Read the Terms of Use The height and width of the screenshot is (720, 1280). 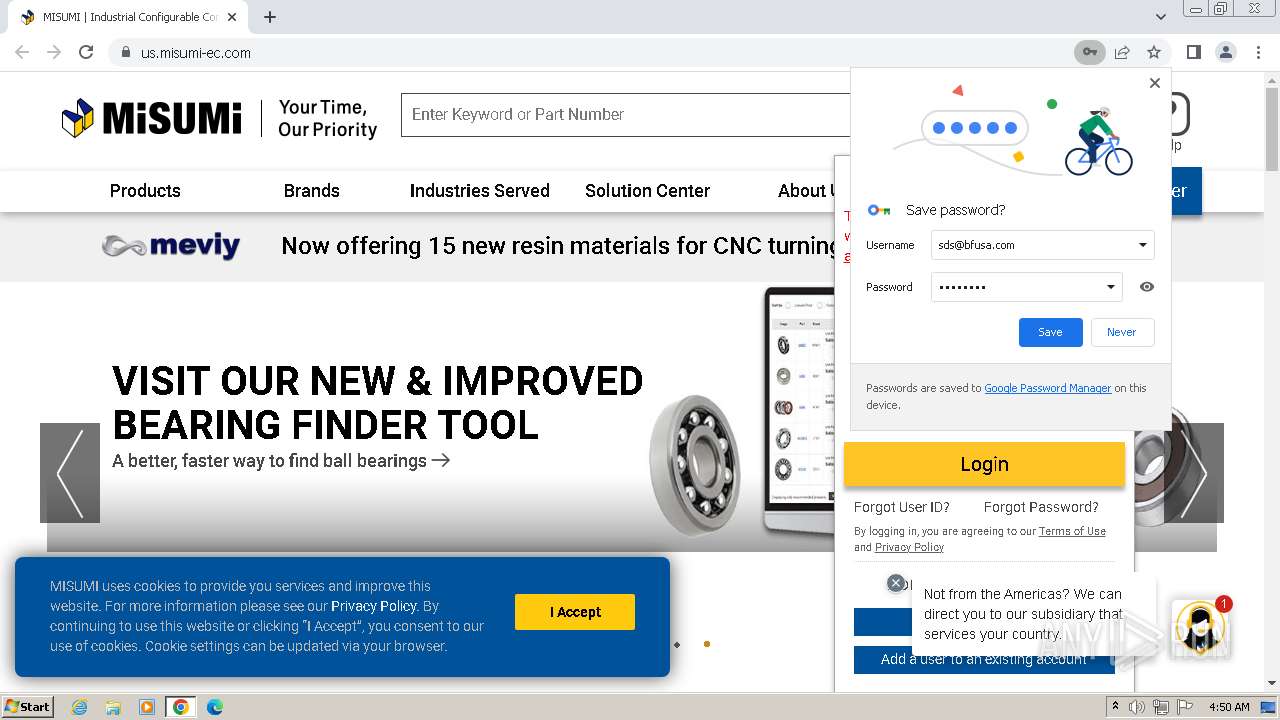(x=1072, y=532)
